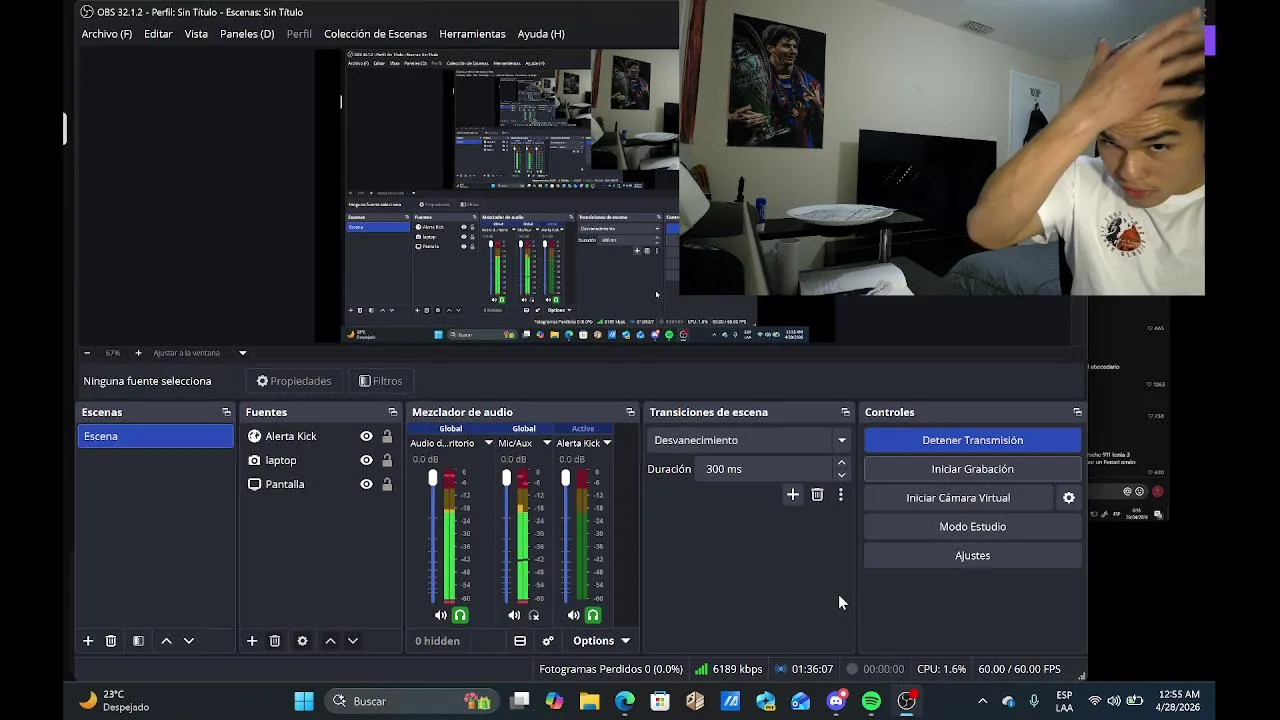This screenshot has height=720, width=1280.
Task: Mute the Alerta Kick audio channel
Action: (x=573, y=615)
